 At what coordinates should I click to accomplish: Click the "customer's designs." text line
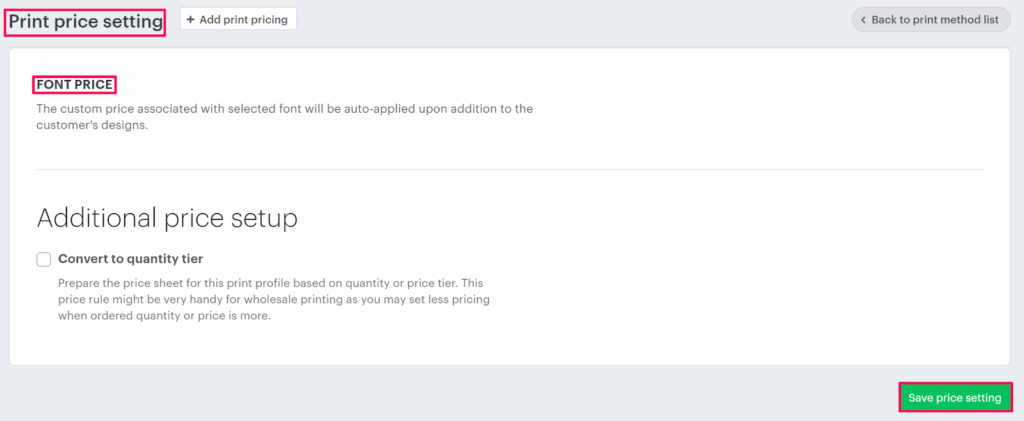pos(92,126)
